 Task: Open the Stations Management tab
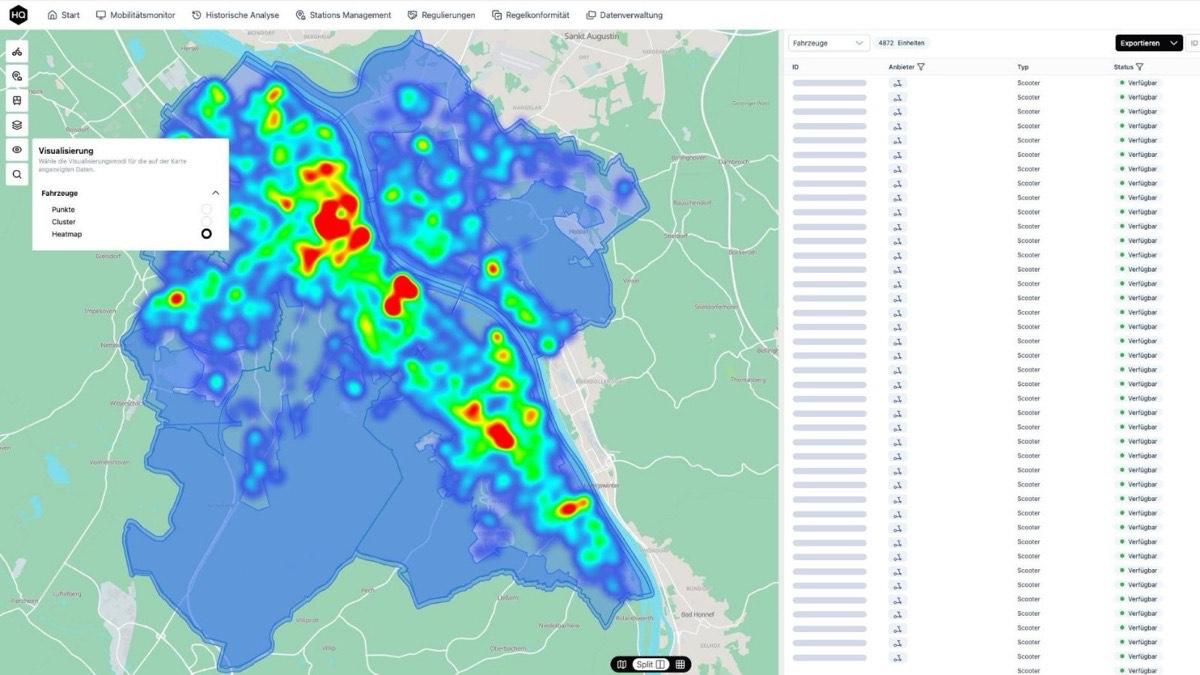343,15
